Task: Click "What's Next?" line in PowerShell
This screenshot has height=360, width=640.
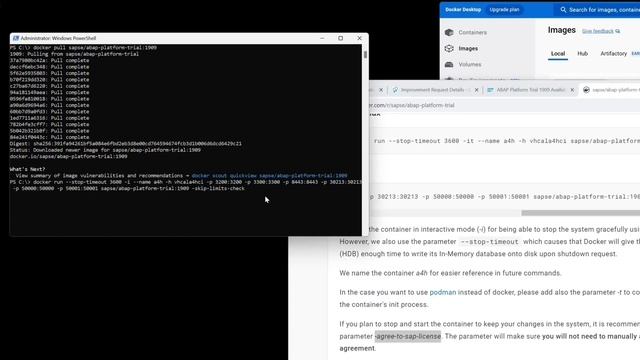Action: tap(27, 169)
